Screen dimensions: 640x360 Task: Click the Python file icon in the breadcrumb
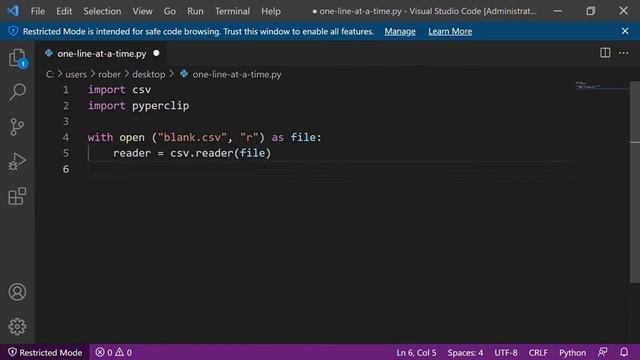[x=184, y=74]
